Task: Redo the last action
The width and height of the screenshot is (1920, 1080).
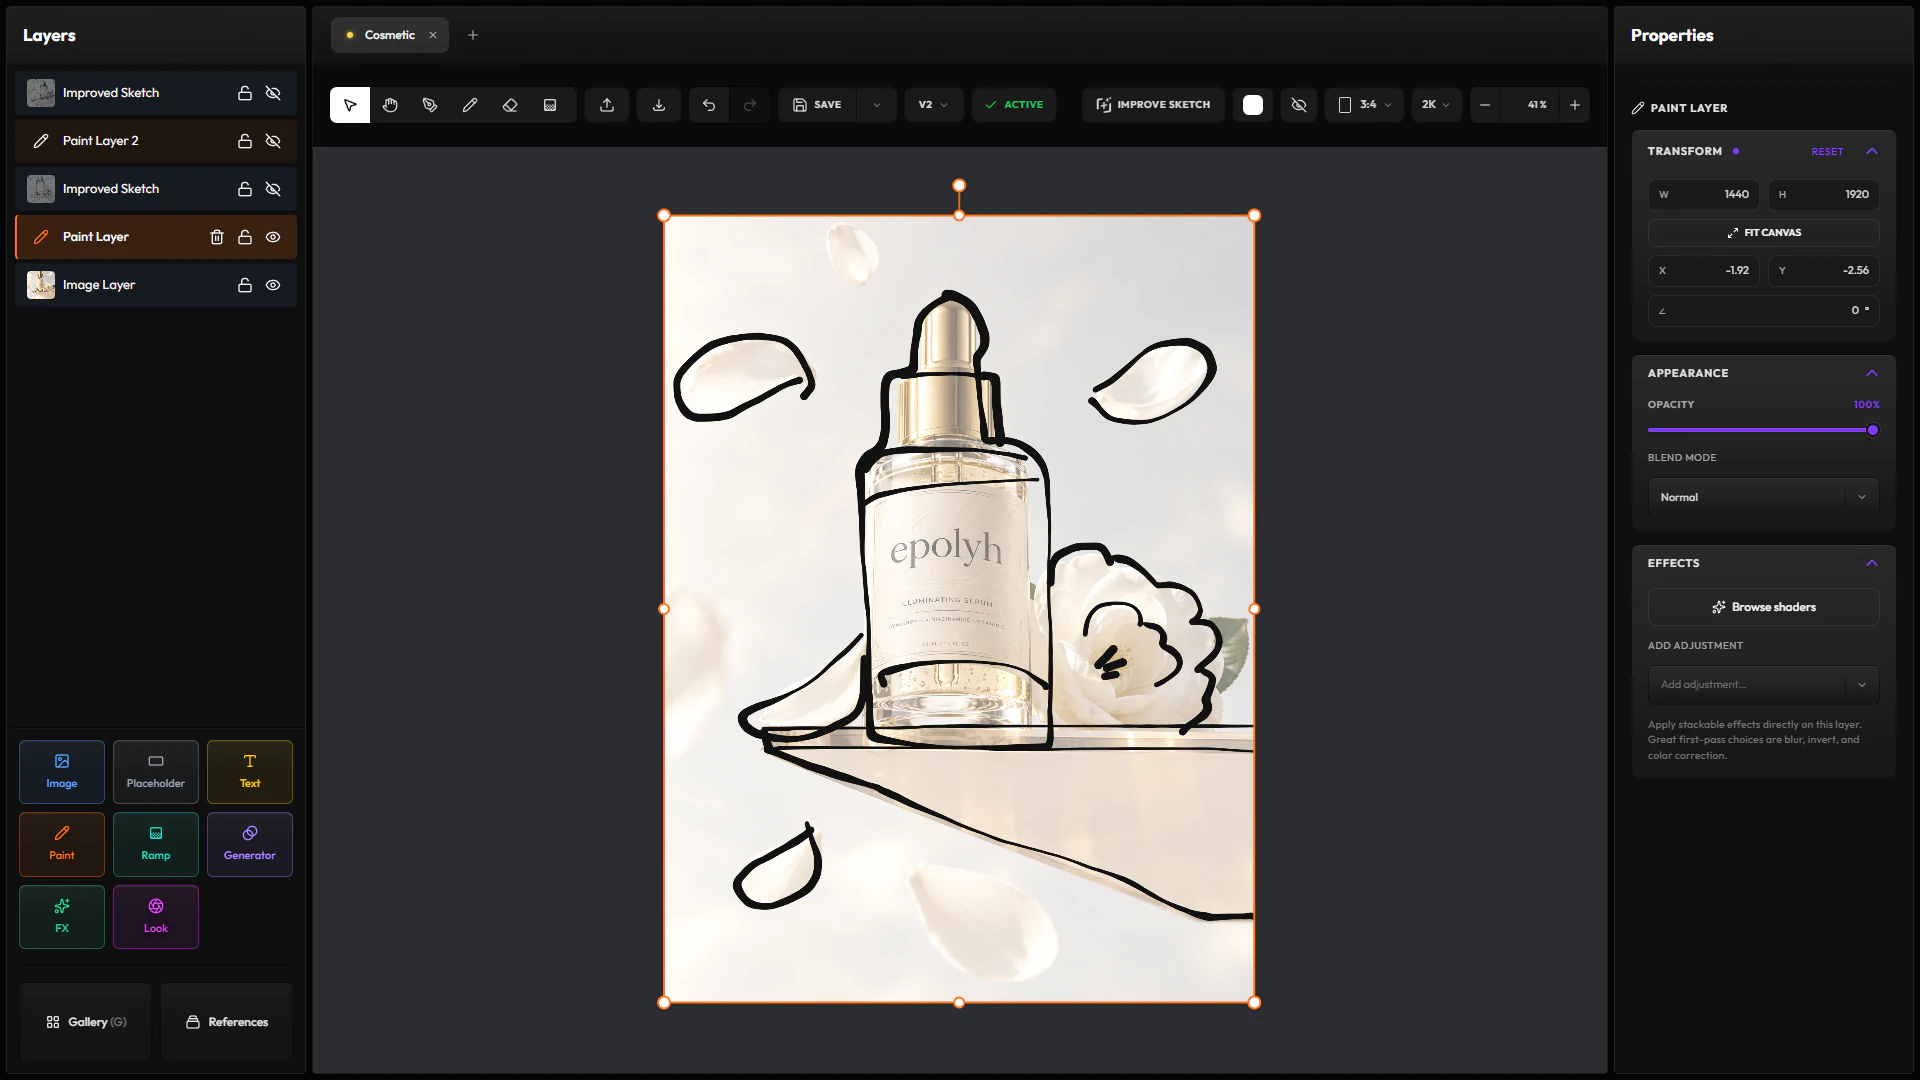Action: point(750,105)
